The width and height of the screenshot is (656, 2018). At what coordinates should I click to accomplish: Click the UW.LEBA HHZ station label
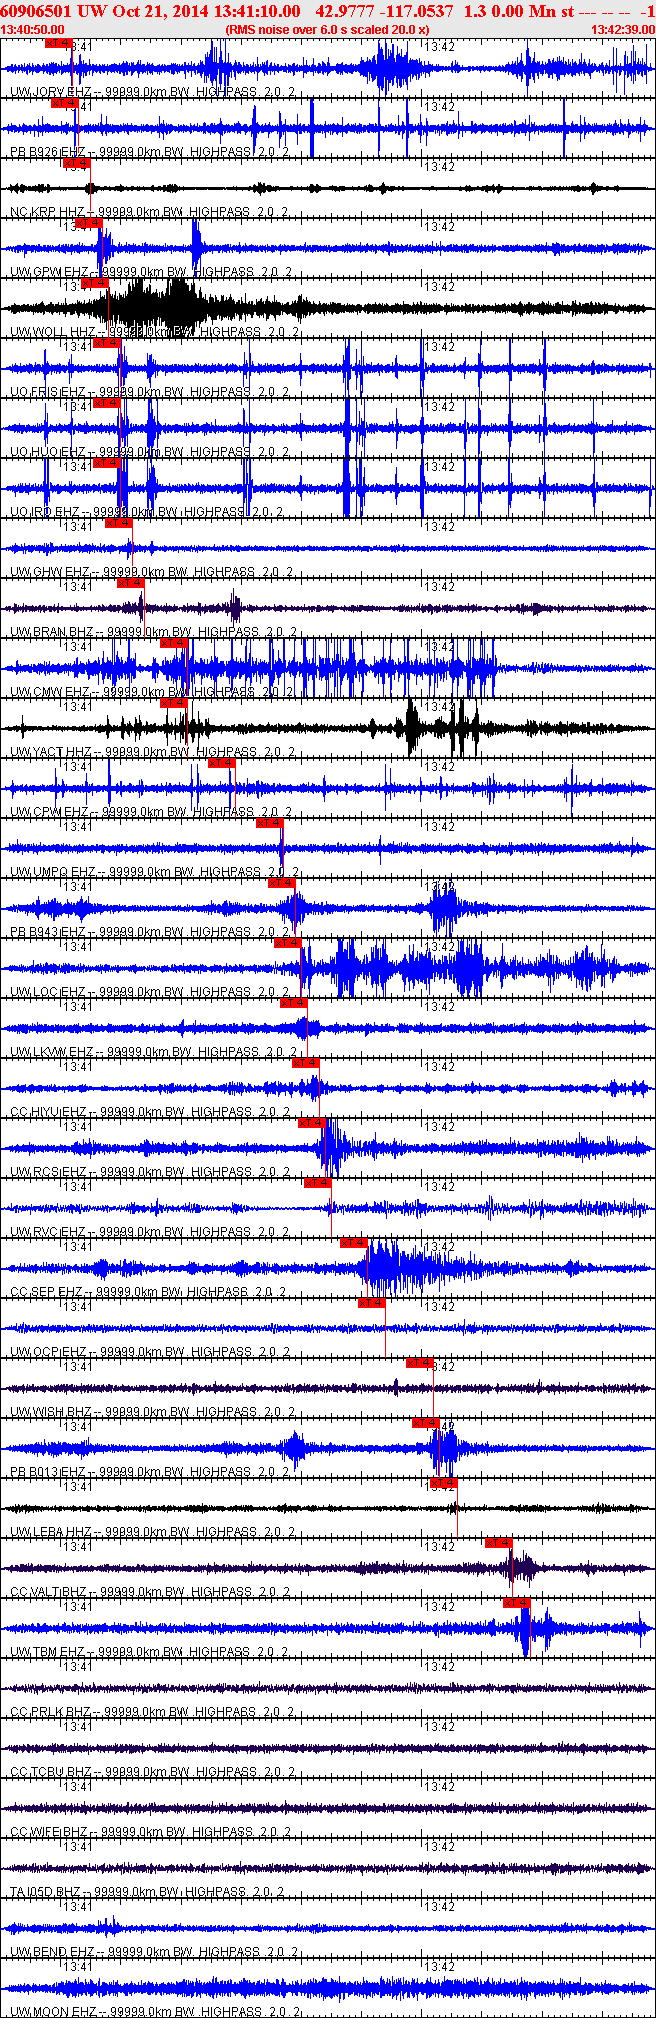(51, 1532)
